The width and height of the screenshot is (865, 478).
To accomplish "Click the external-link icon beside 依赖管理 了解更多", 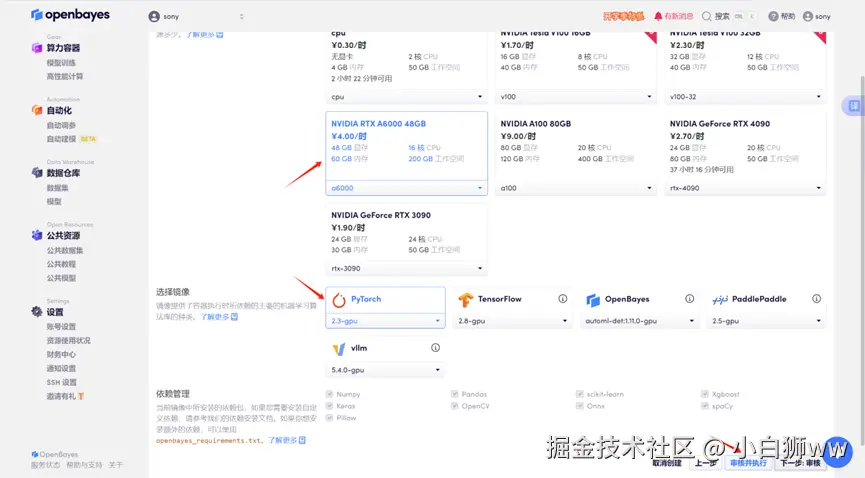I will pos(302,440).
